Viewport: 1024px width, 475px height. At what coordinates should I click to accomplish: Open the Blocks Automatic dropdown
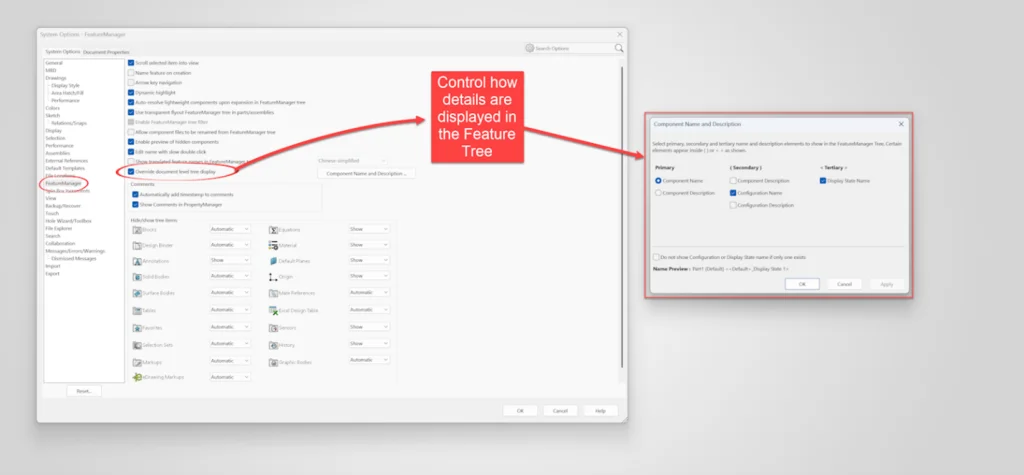pos(230,229)
